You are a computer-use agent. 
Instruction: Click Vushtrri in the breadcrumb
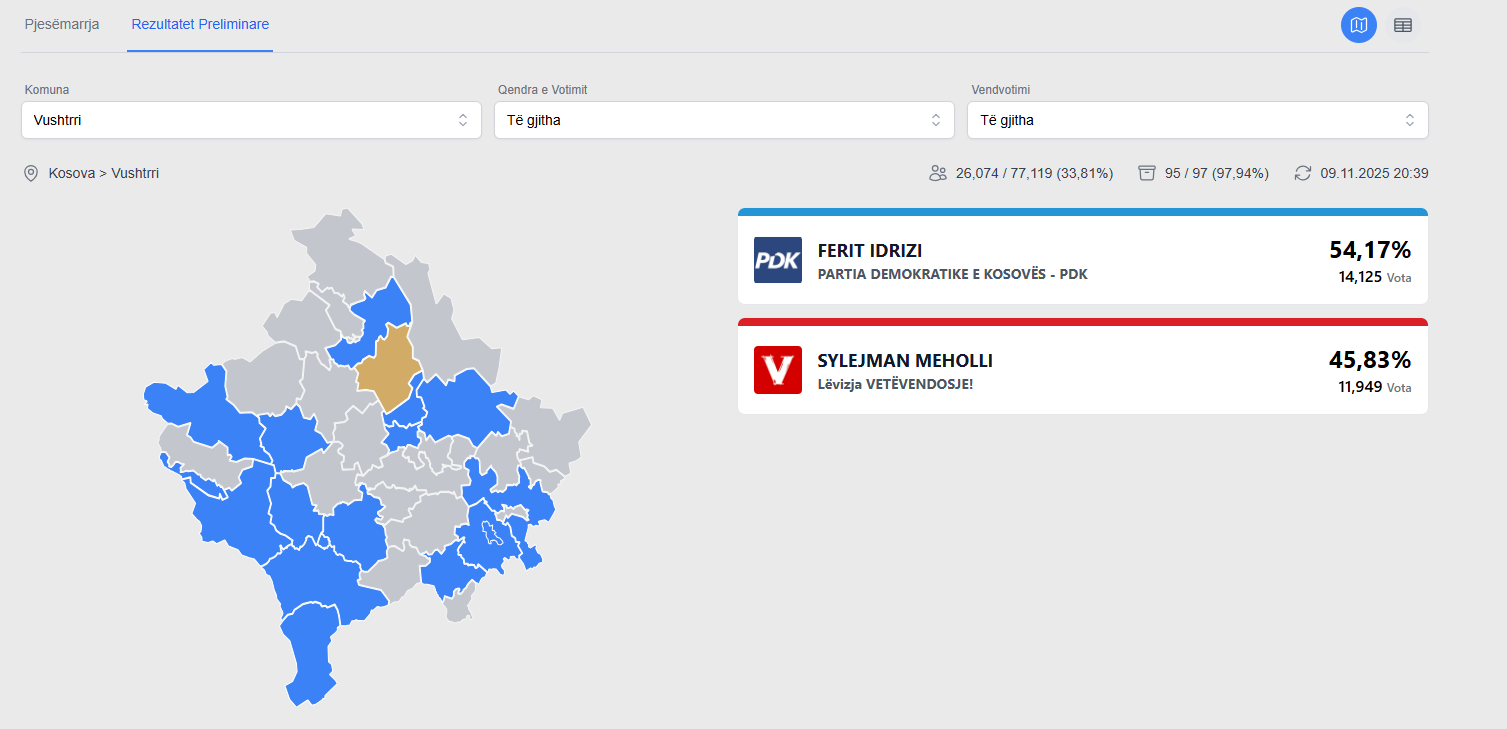[135, 173]
